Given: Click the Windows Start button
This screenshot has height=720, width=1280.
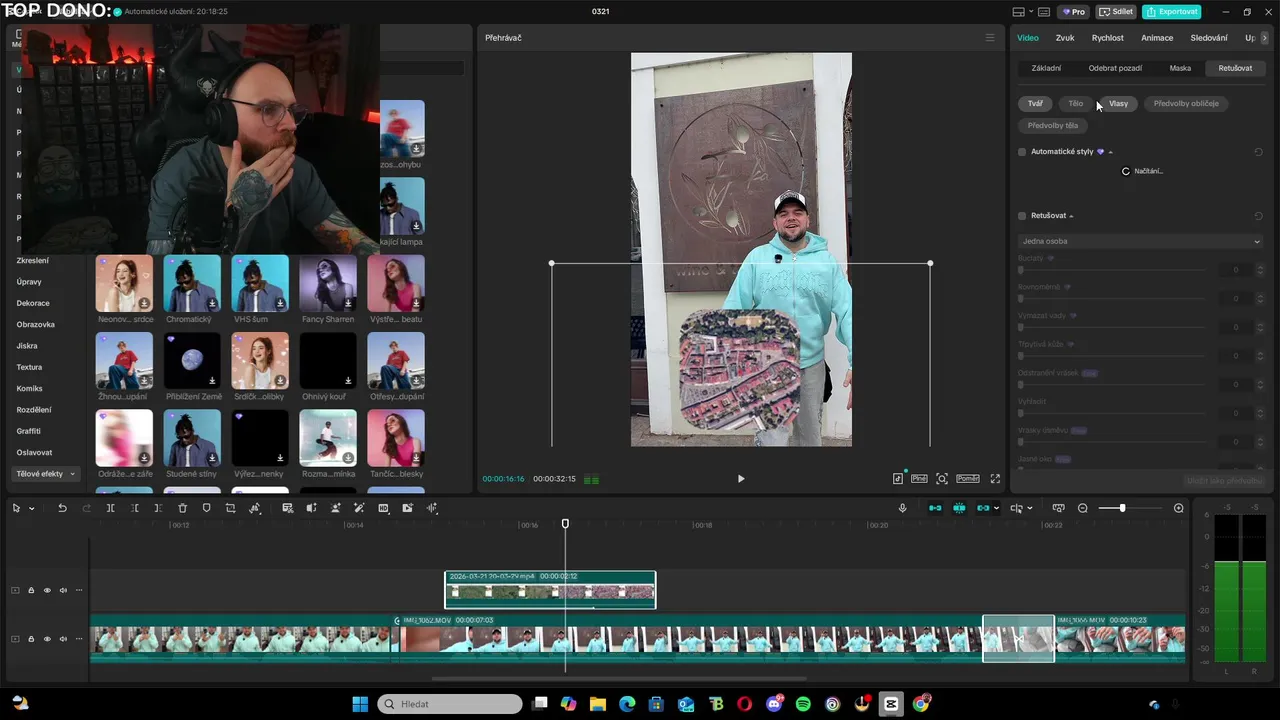Looking at the screenshot, I should [x=360, y=704].
